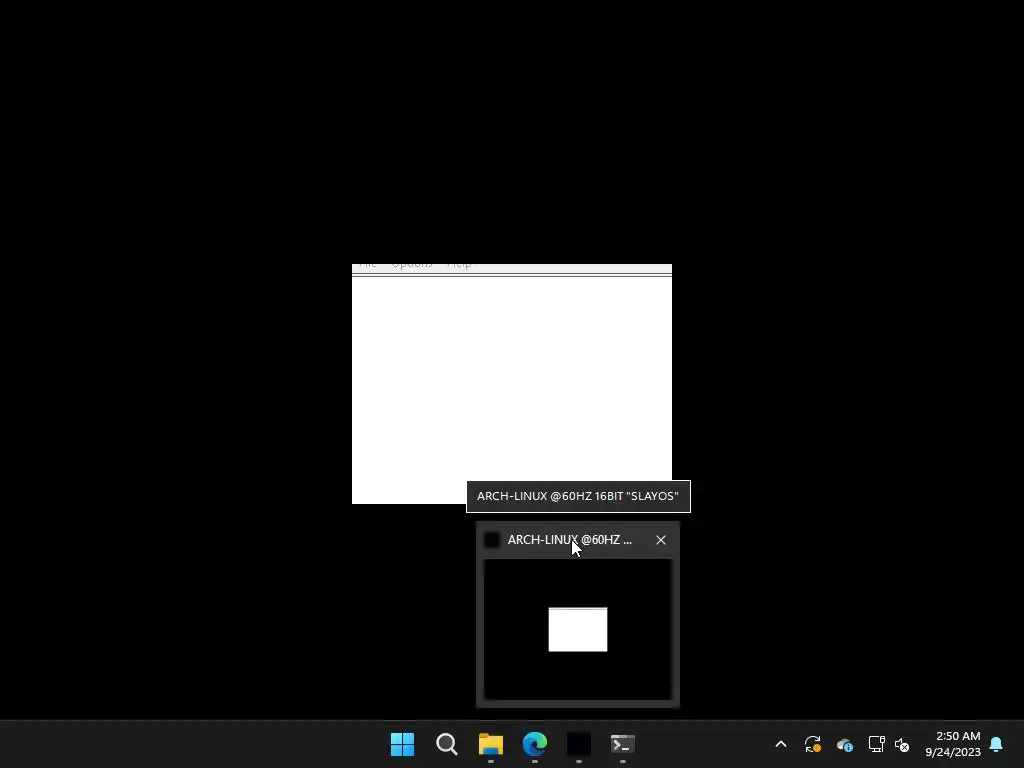Image resolution: width=1024 pixels, height=768 pixels.
Task: Open File Explorer from the taskbar
Action: point(490,744)
